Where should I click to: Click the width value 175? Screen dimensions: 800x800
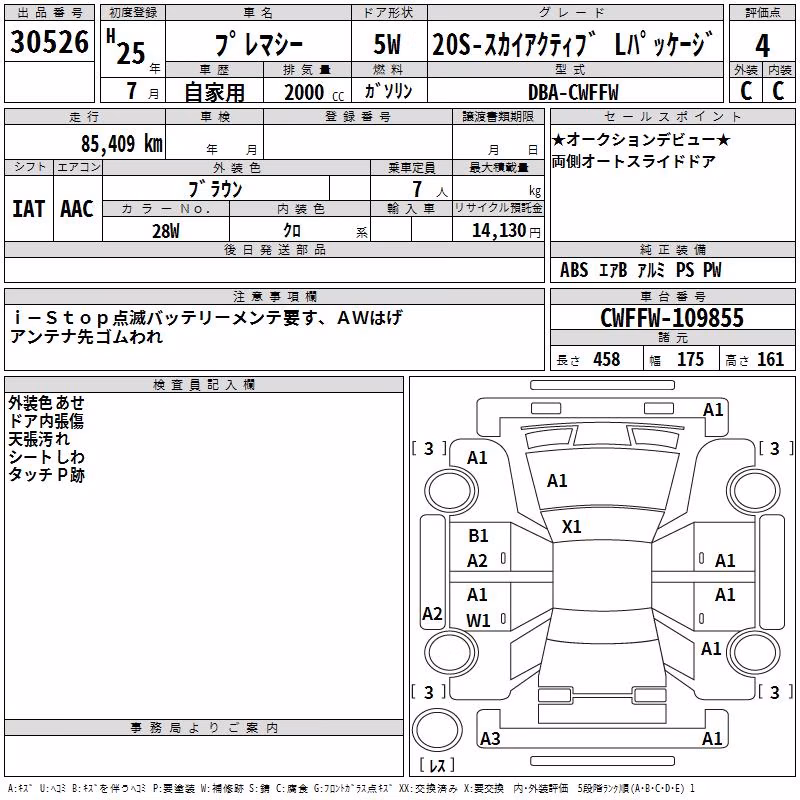click(x=690, y=359)
